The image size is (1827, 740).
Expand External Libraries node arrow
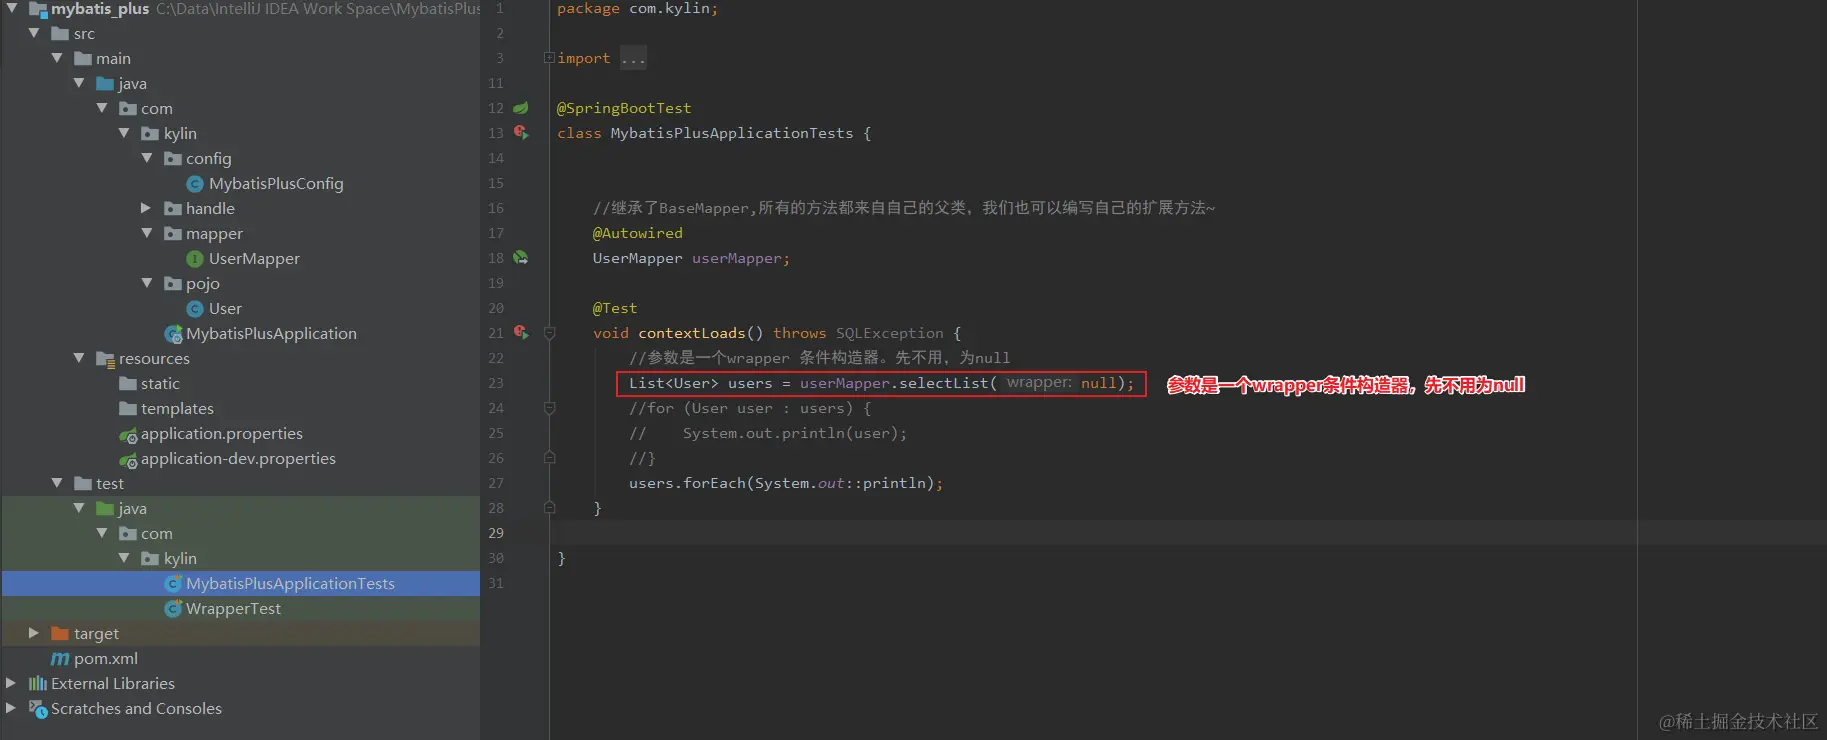tap(11, 683)
